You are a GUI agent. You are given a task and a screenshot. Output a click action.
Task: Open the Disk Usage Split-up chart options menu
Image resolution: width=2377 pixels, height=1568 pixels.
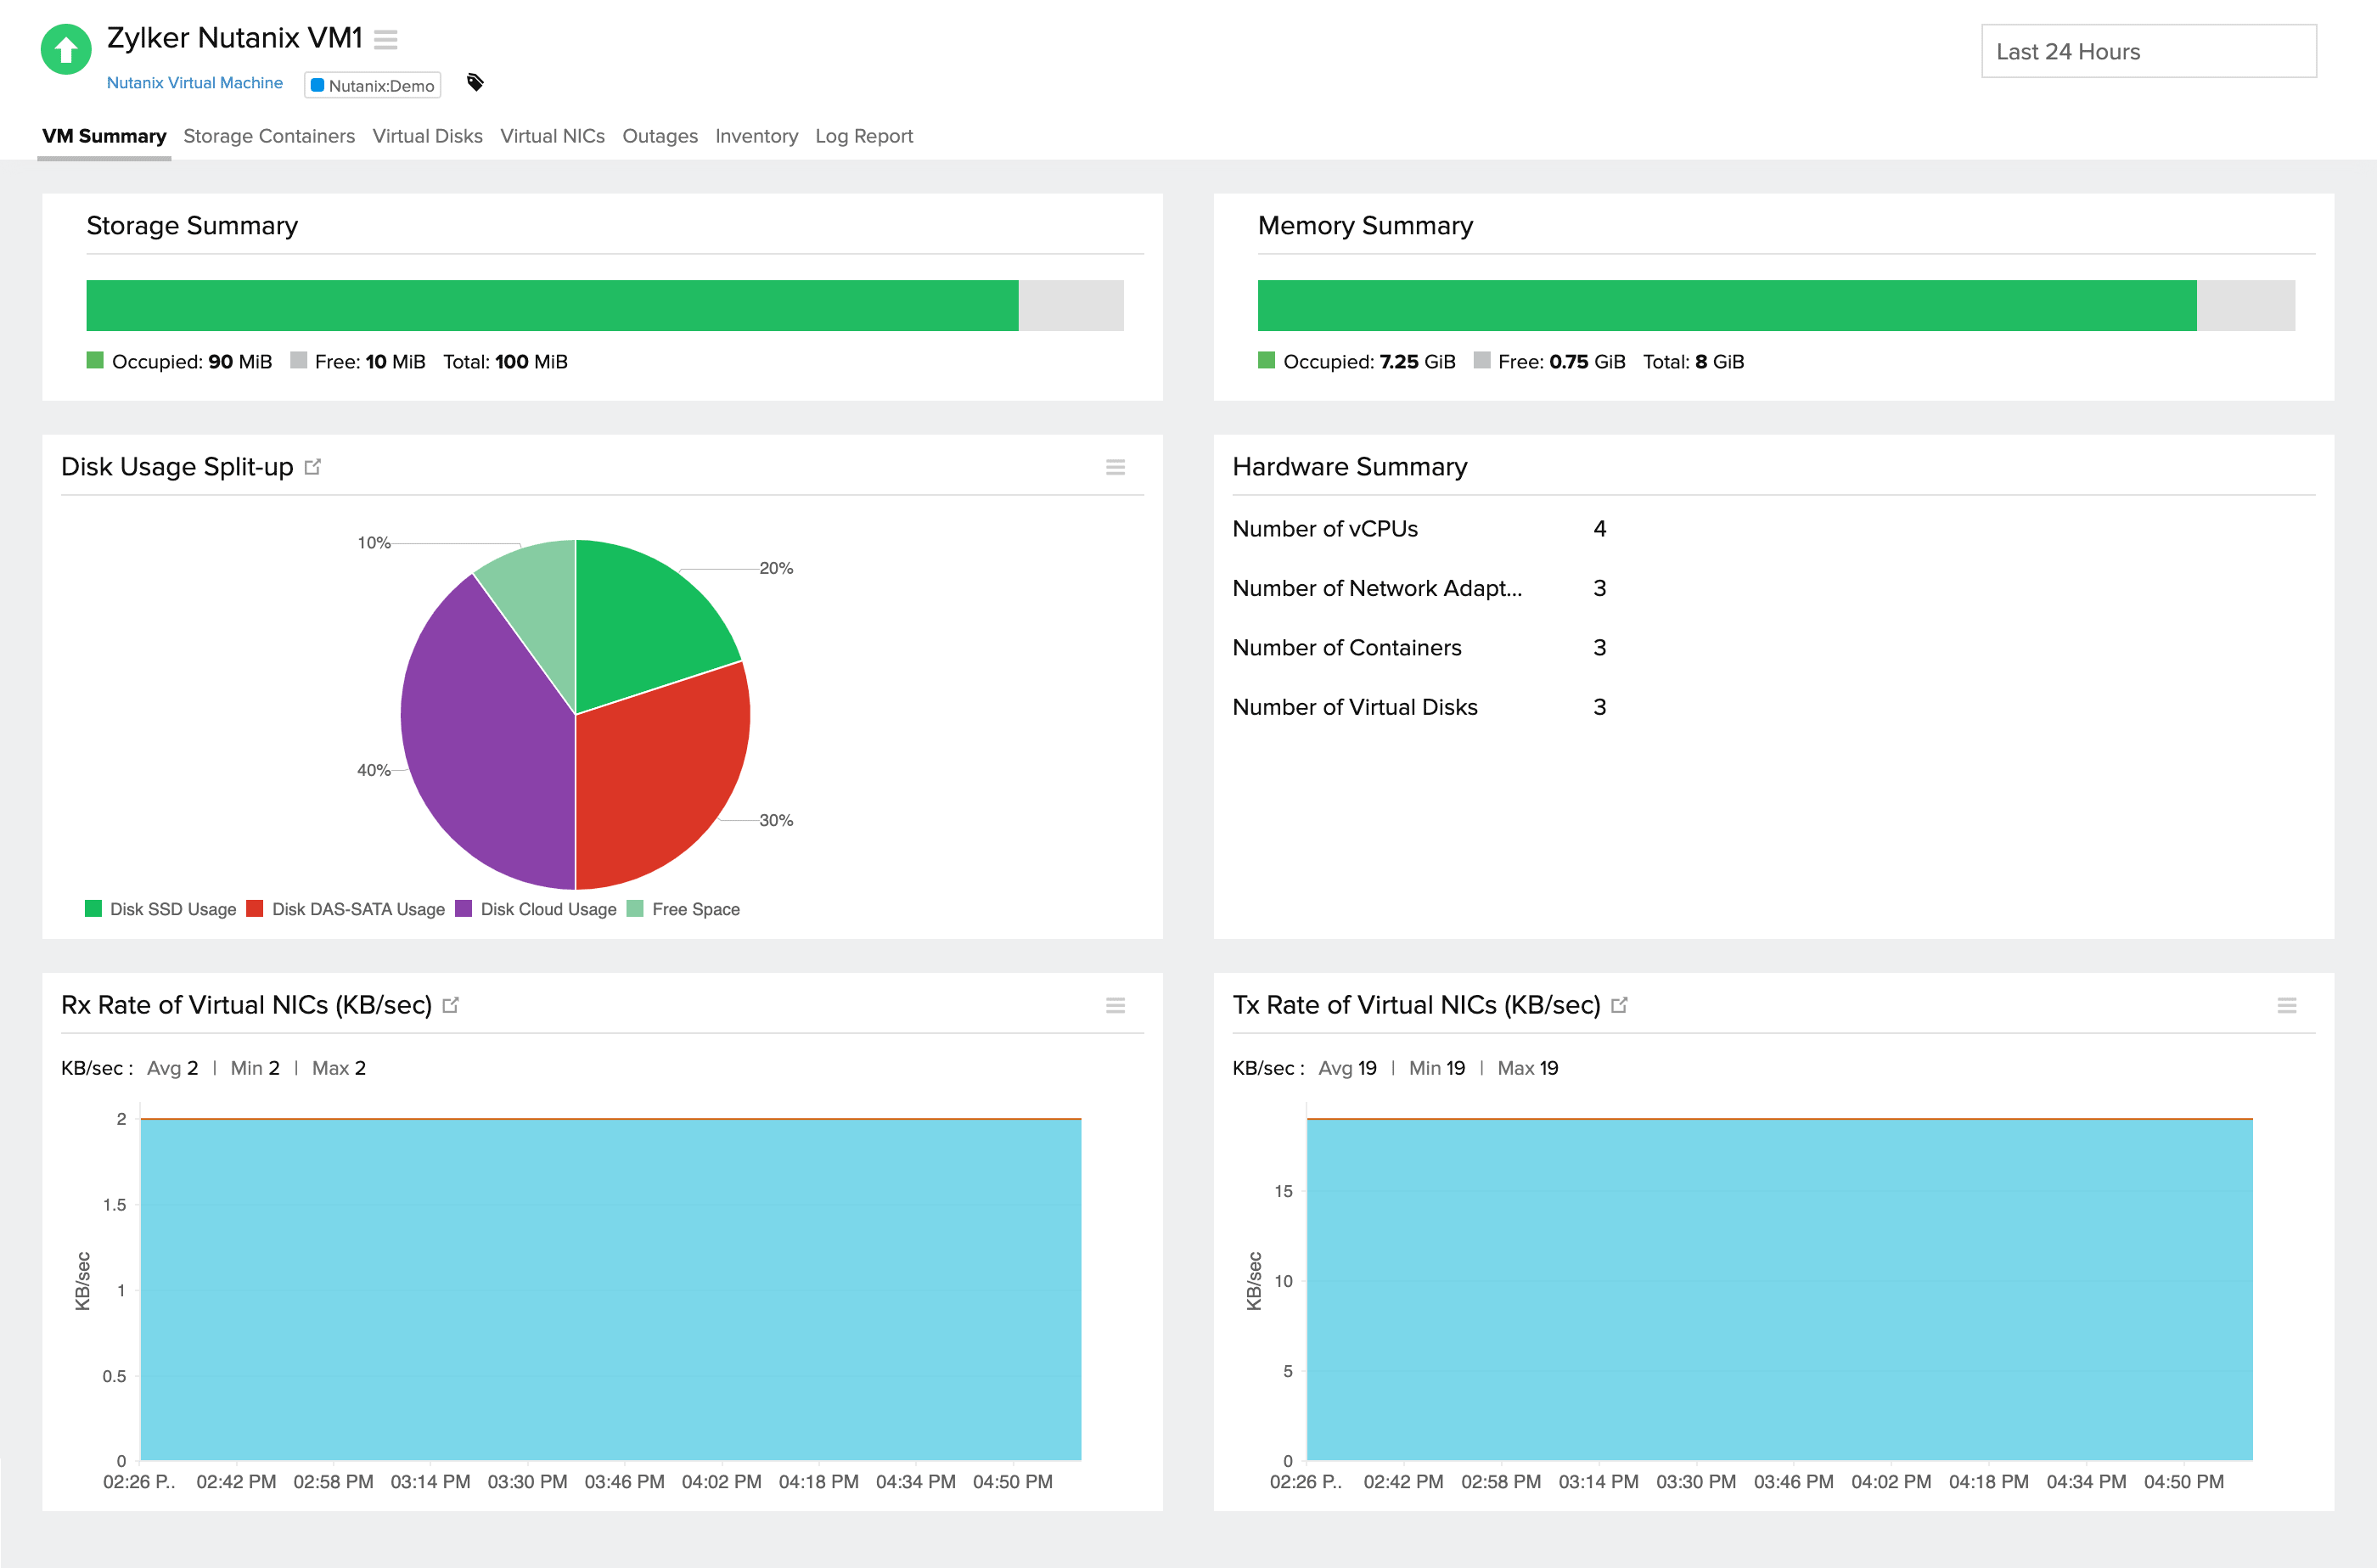pos(1115,466)
